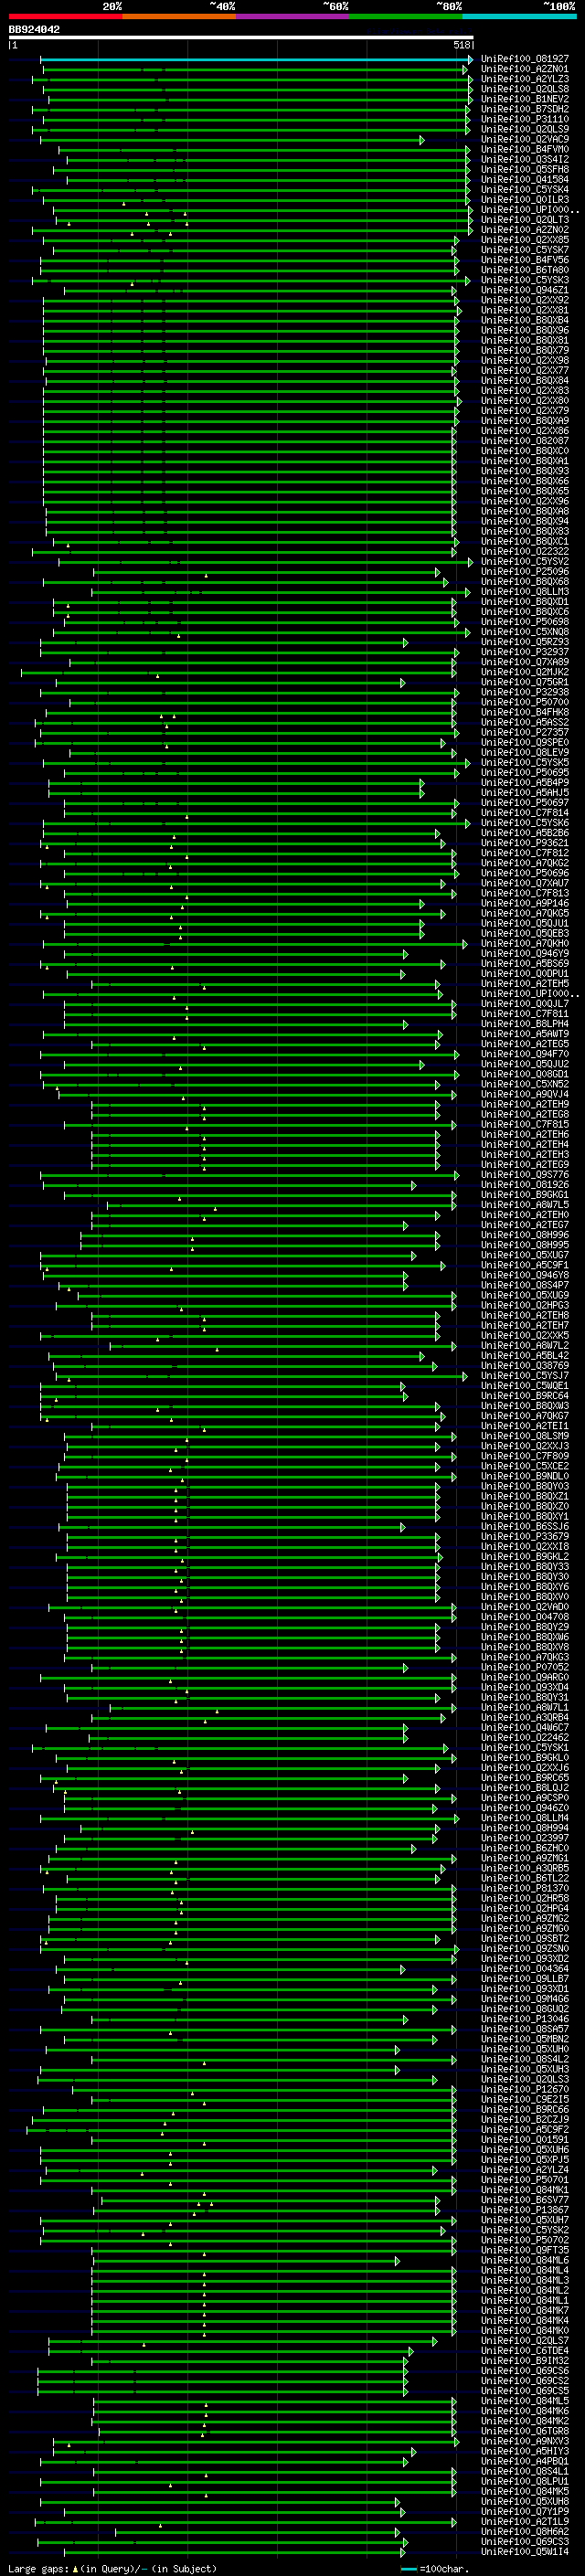Select the UniRef100_Q75GR1 label

[x=525, y=682]
